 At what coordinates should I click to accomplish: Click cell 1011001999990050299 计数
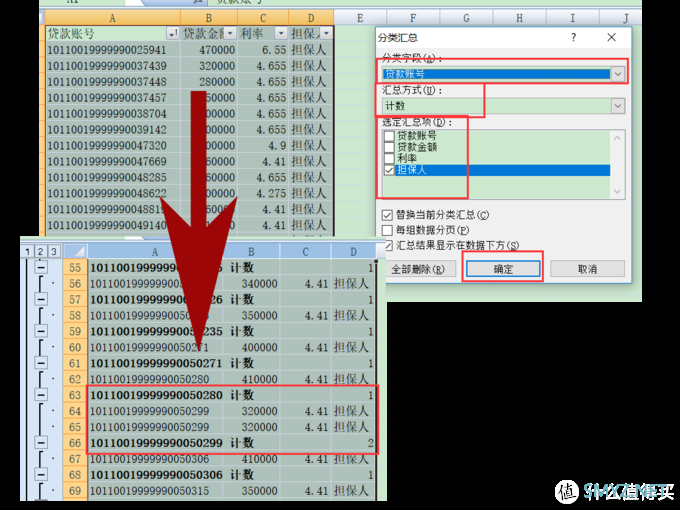tap(172, 443)
